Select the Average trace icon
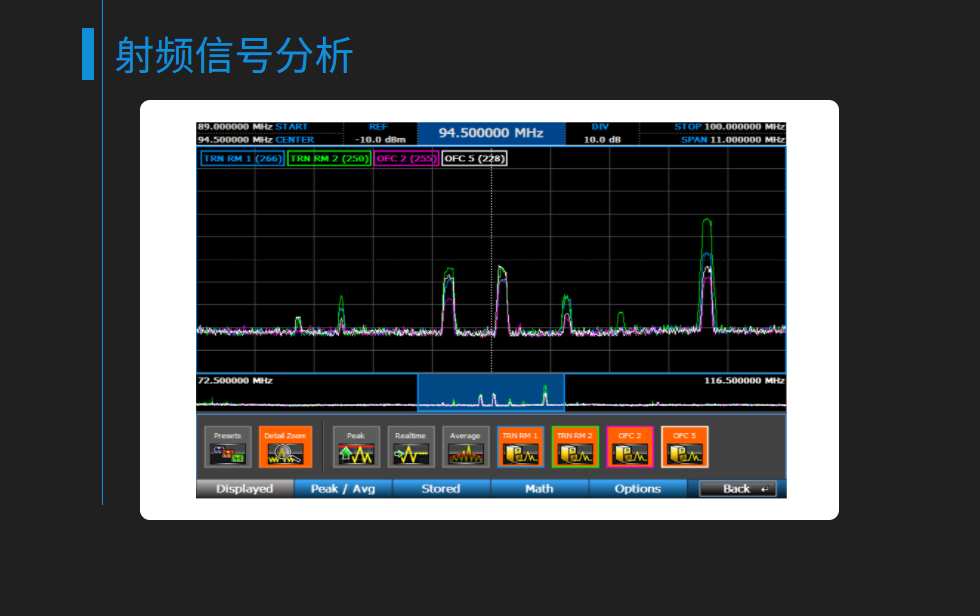The height and width of the screenshot is (616, 980). click(466, 448)
